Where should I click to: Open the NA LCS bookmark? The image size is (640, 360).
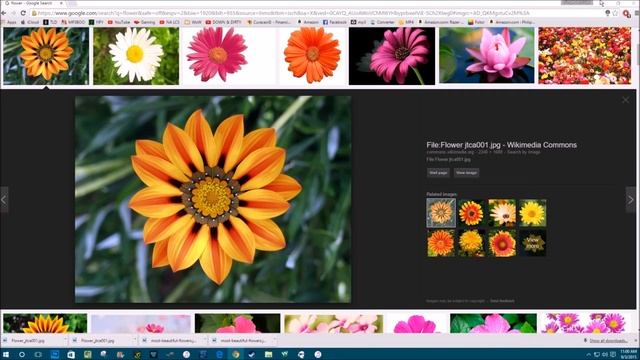[169, 22]
